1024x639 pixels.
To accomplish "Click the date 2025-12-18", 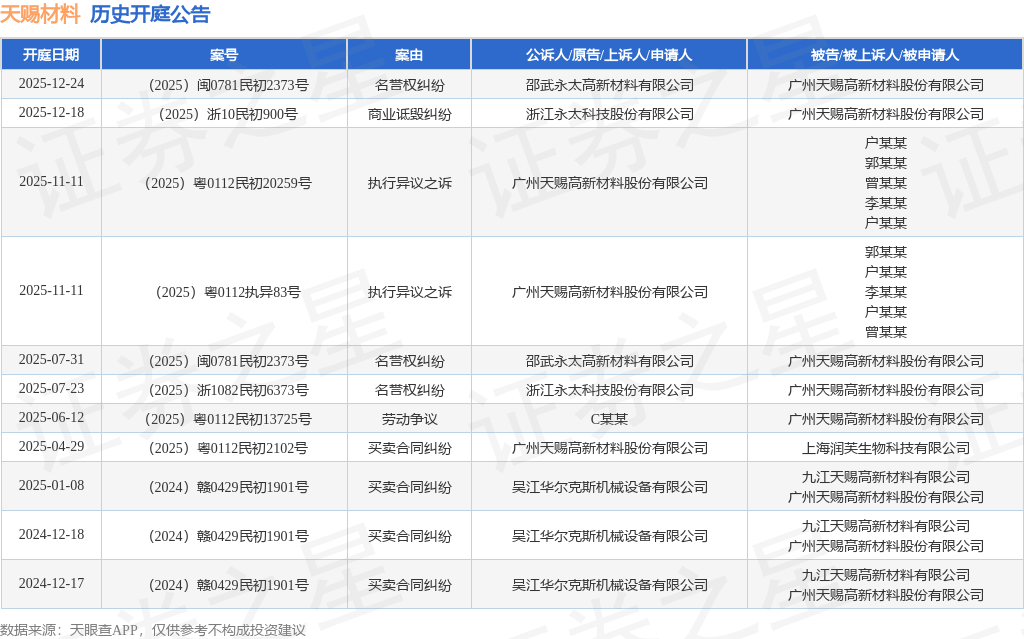I will pyautogui.click(x=51, y=112).
